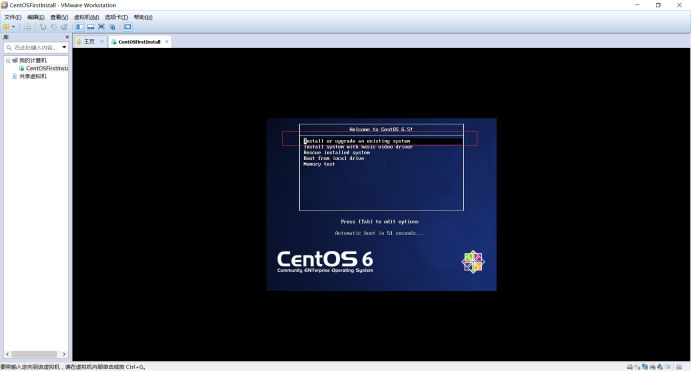Close the CentOSFirstInstall tab
Image resolution: width=692 pixels, height=371 pixels.
pyautogui.click(x=166, y=41)
